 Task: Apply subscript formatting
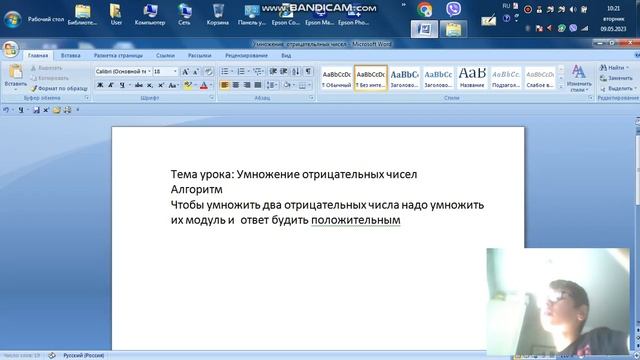point(150,85)
